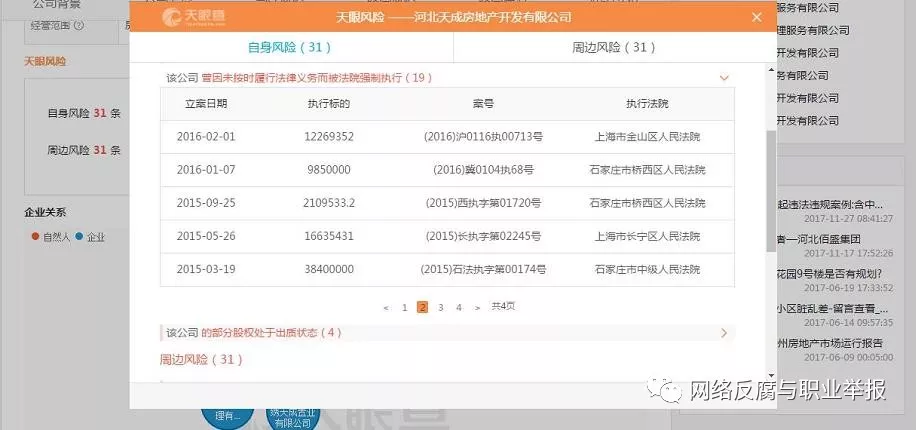
Task: Click the 公司背景 tab in background page
Action: pyautogui.click(x=57, y=5)
